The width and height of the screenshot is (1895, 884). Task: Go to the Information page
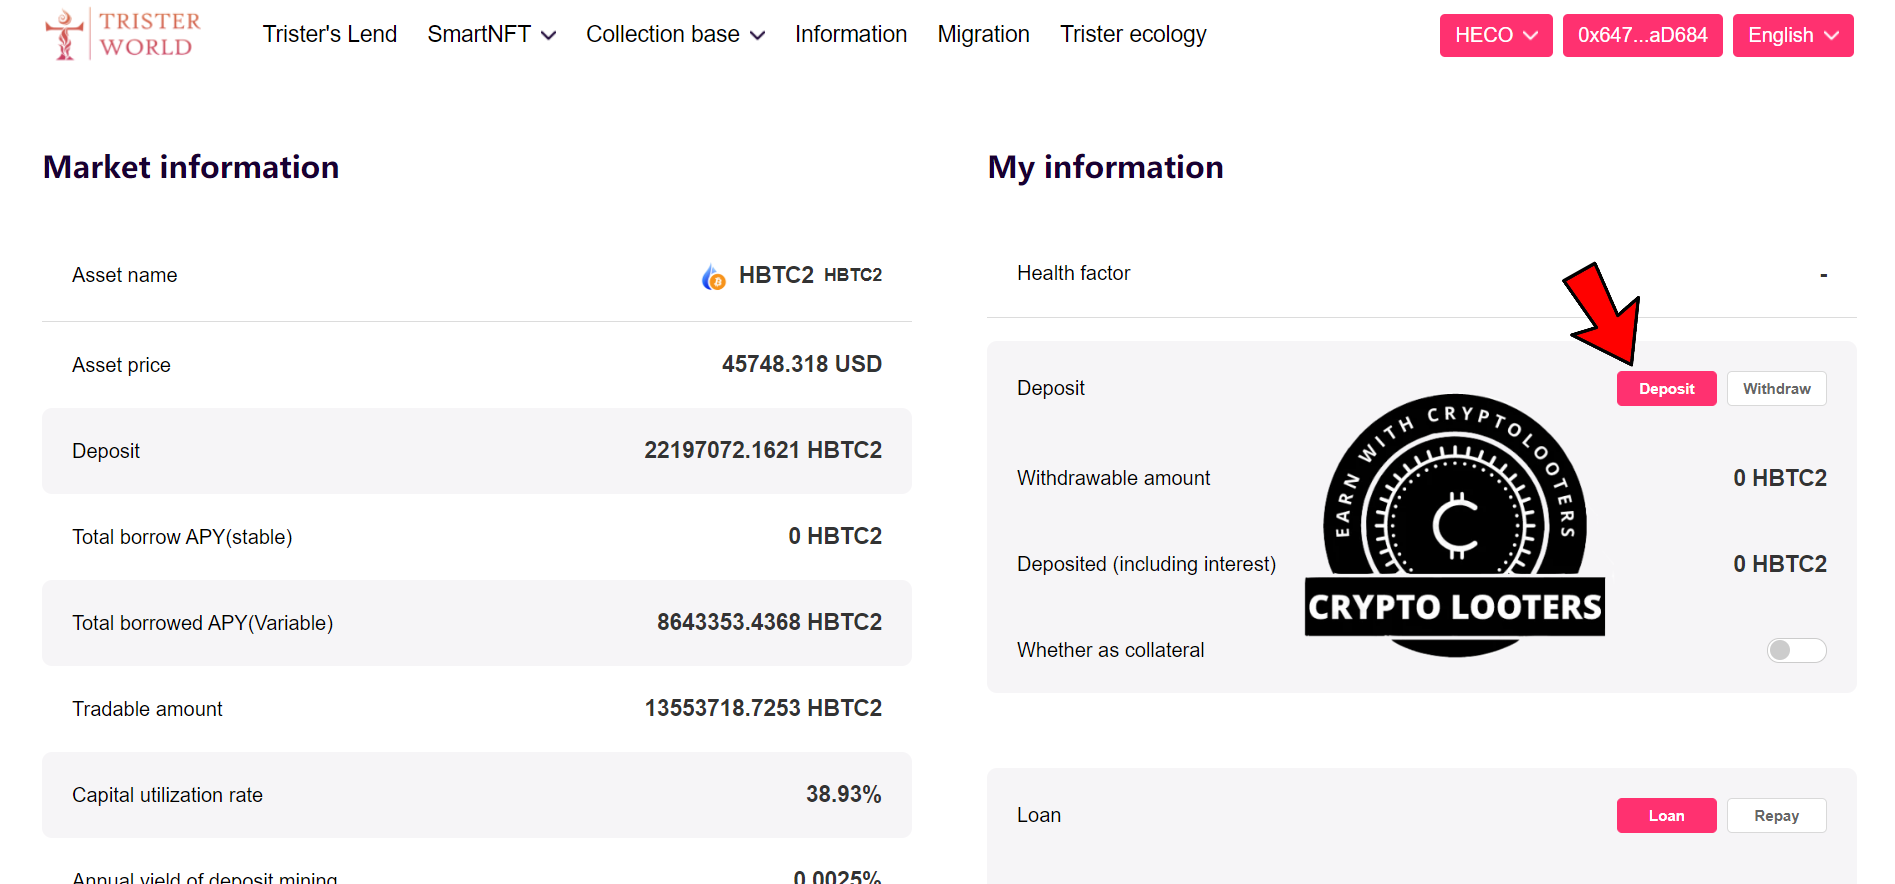point(851,35)
